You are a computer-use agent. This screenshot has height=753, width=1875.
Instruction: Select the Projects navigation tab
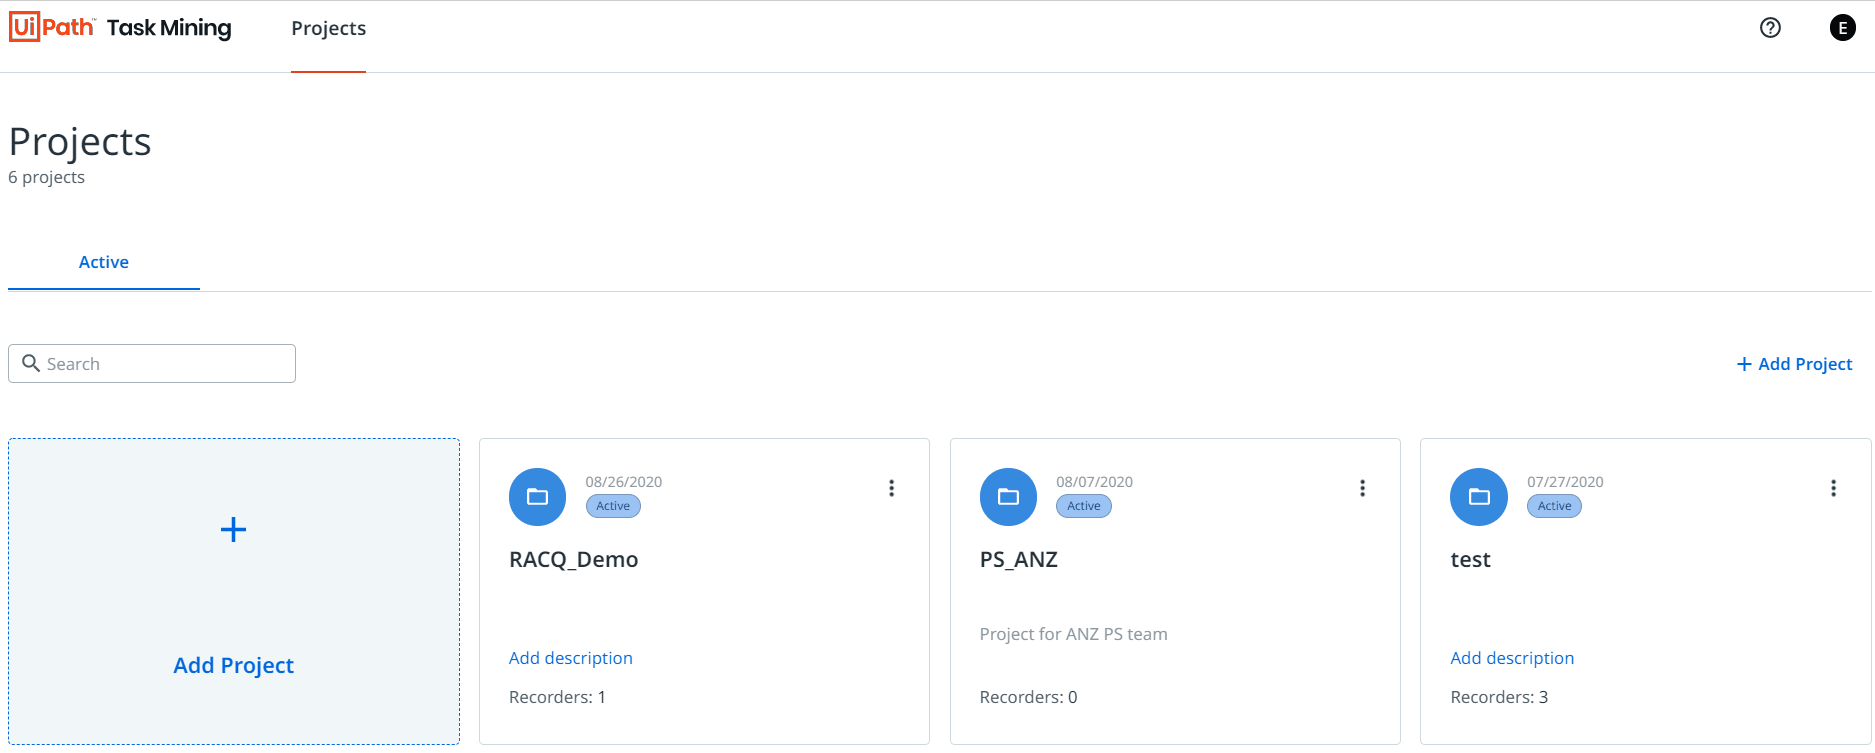[328, 28]
